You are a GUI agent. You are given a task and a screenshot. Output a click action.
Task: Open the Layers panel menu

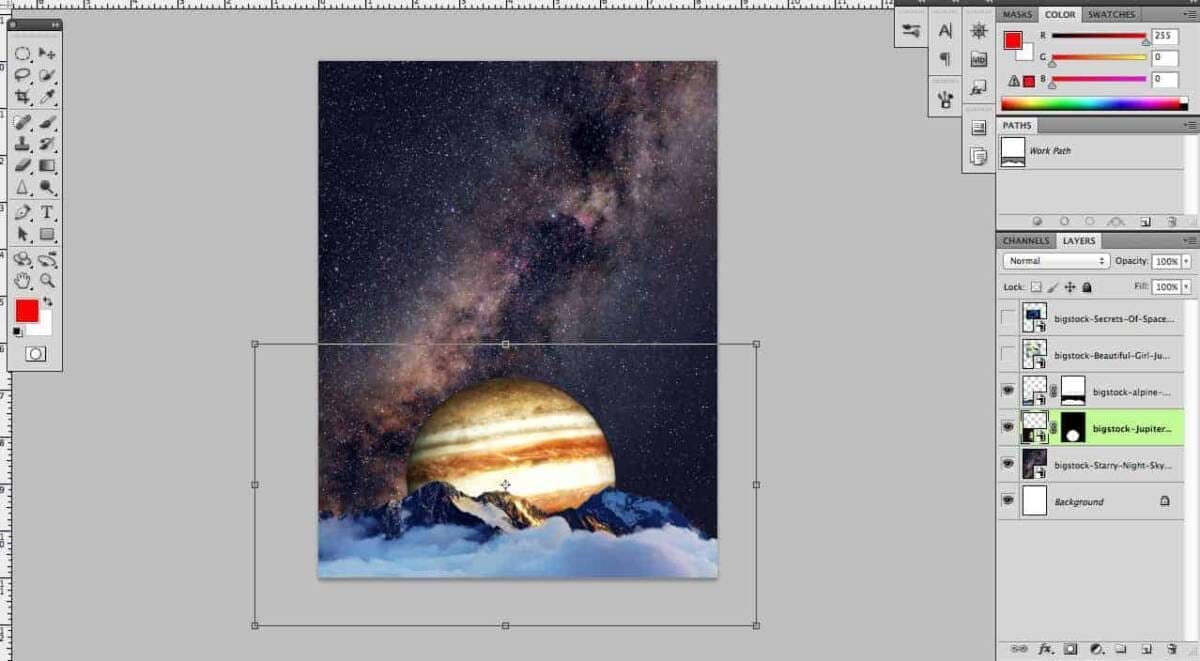point(1192,241)
